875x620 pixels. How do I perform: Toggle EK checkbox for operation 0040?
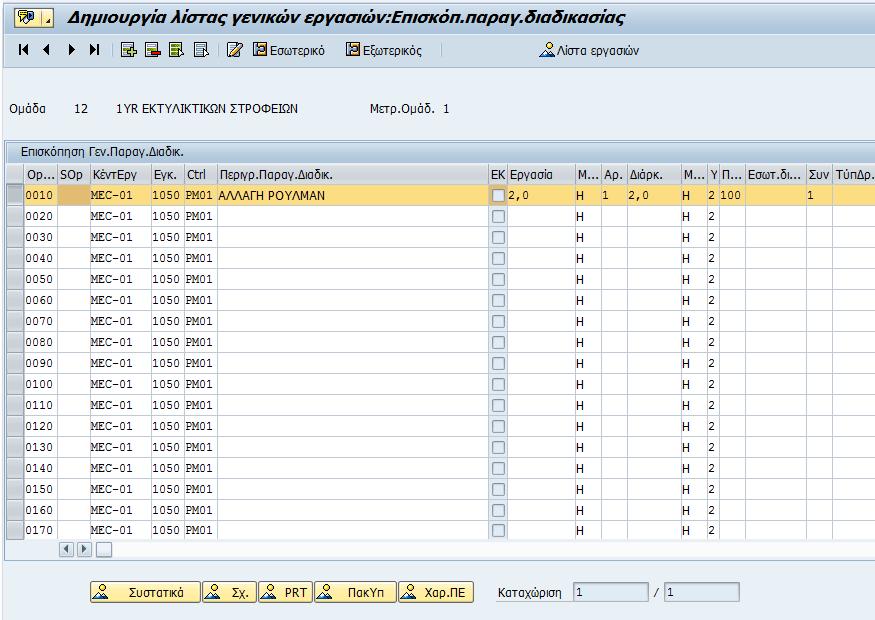pos(498,258)
